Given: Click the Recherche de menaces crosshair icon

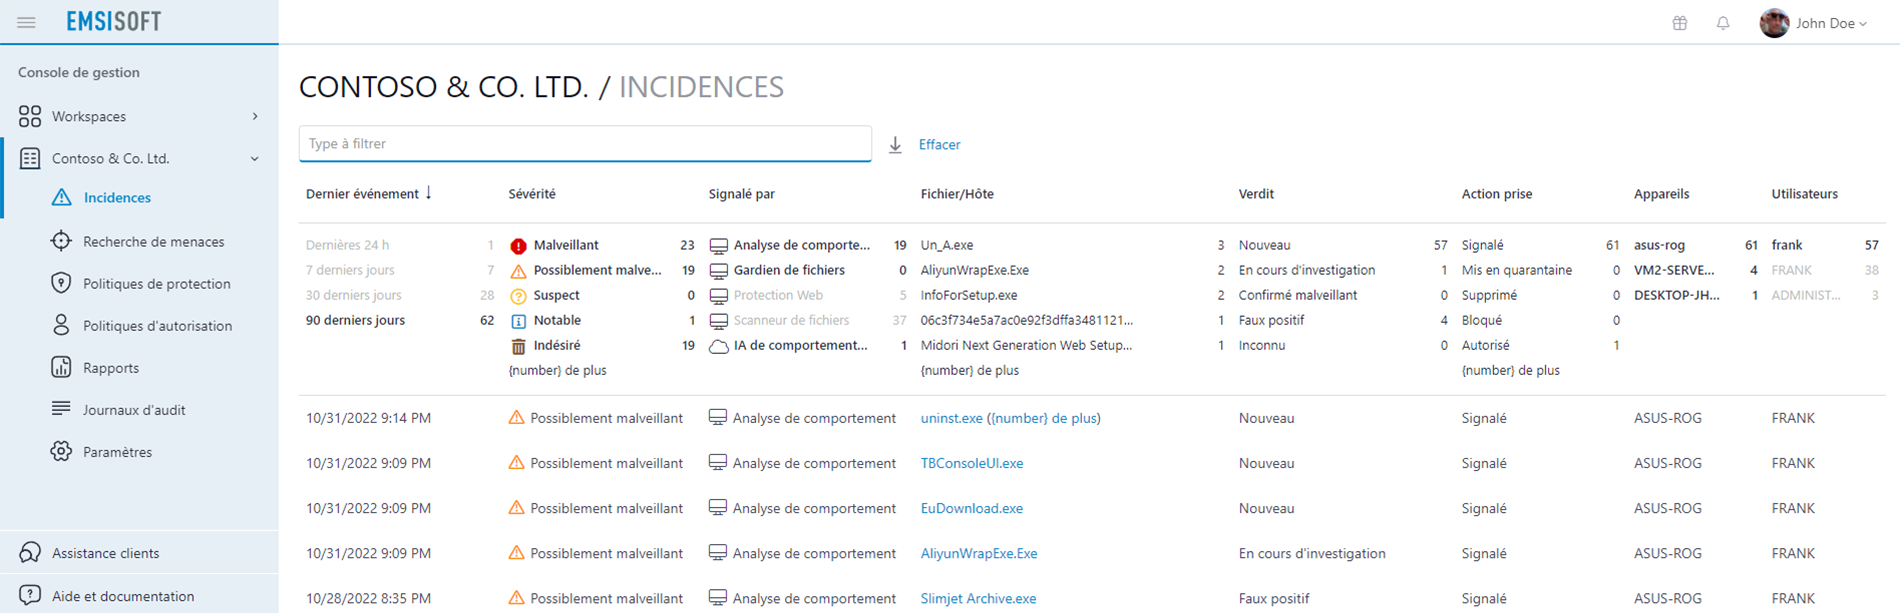Looking at the screenshot, I should click(61, 241).
